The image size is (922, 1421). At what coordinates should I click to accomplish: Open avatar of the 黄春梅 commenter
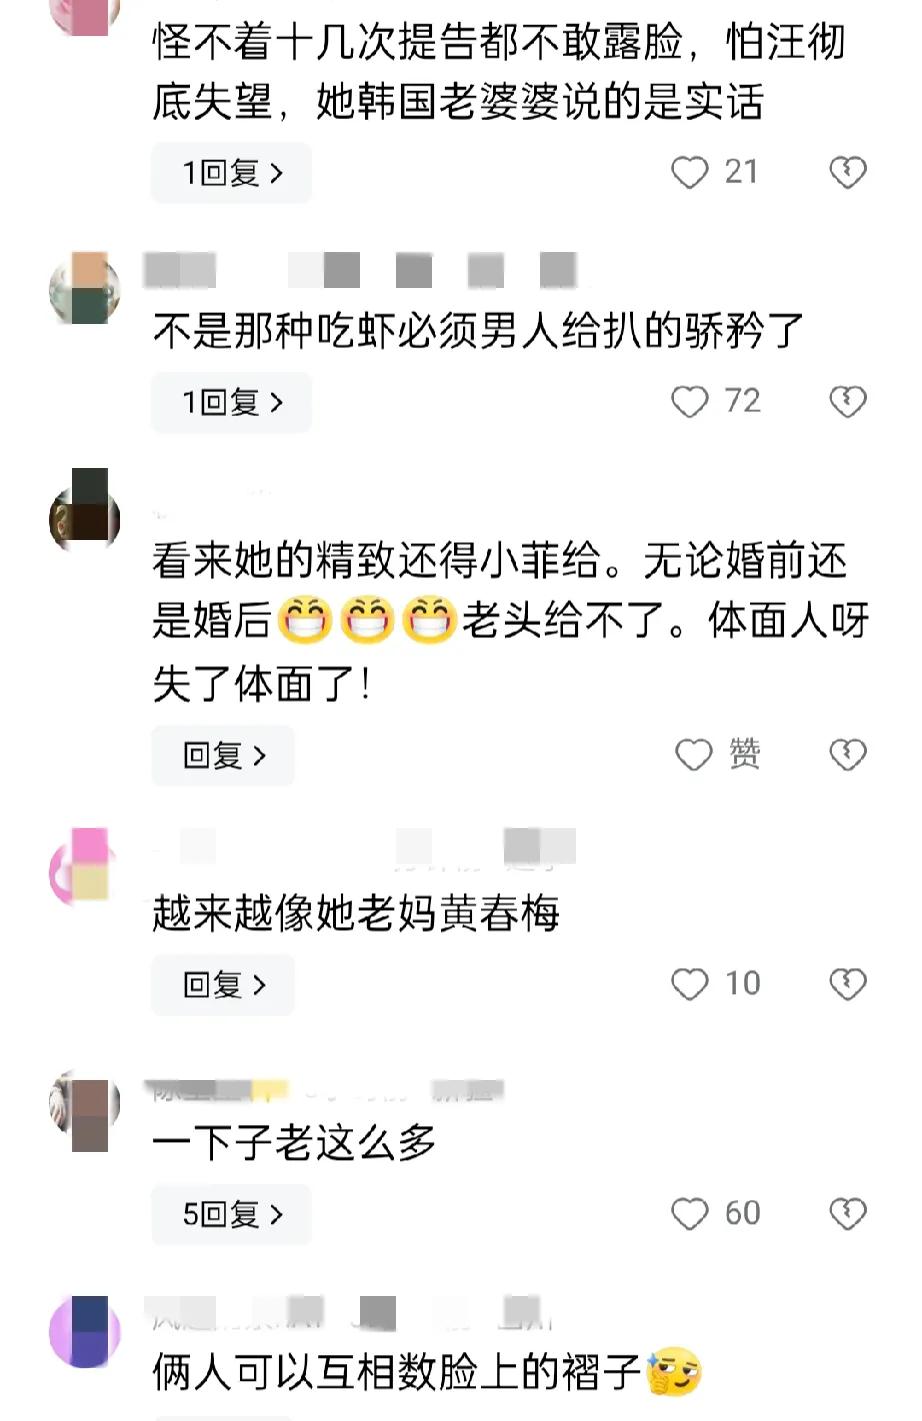point(85,866)
